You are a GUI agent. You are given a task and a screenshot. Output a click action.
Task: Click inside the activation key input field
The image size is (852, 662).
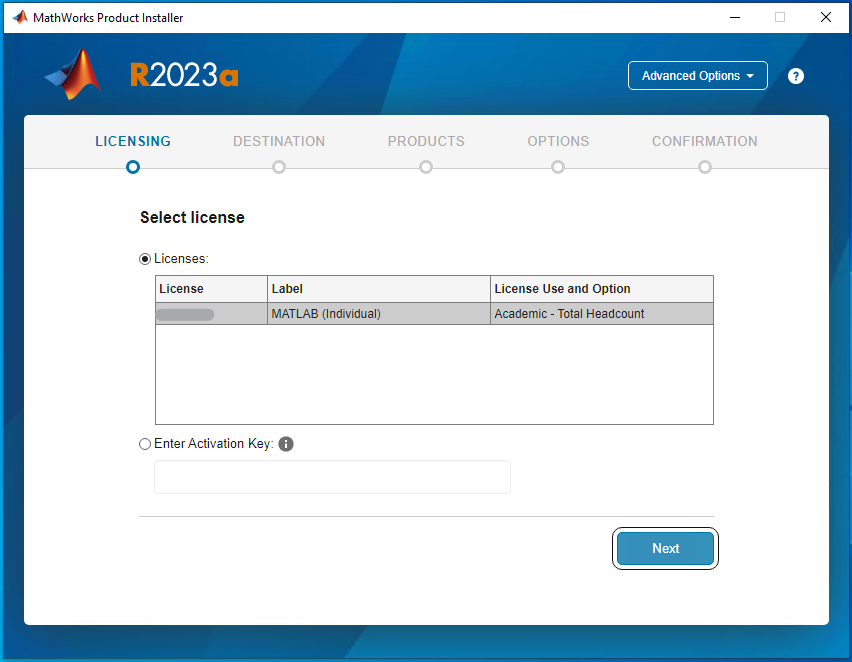coord(332,477)
